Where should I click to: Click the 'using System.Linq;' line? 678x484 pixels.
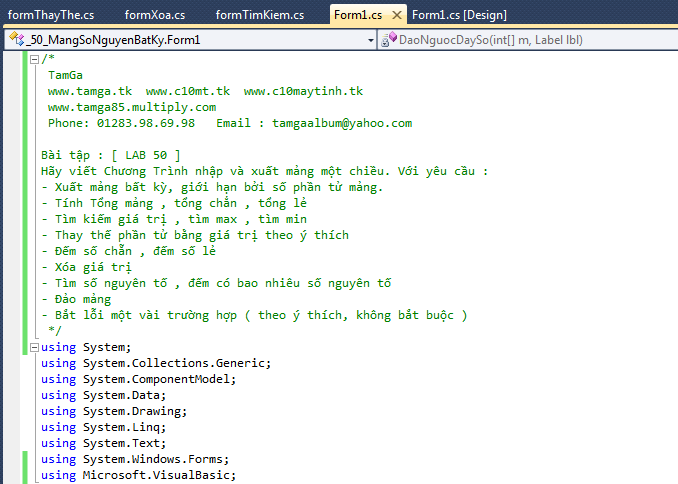(x=103, y=427)
